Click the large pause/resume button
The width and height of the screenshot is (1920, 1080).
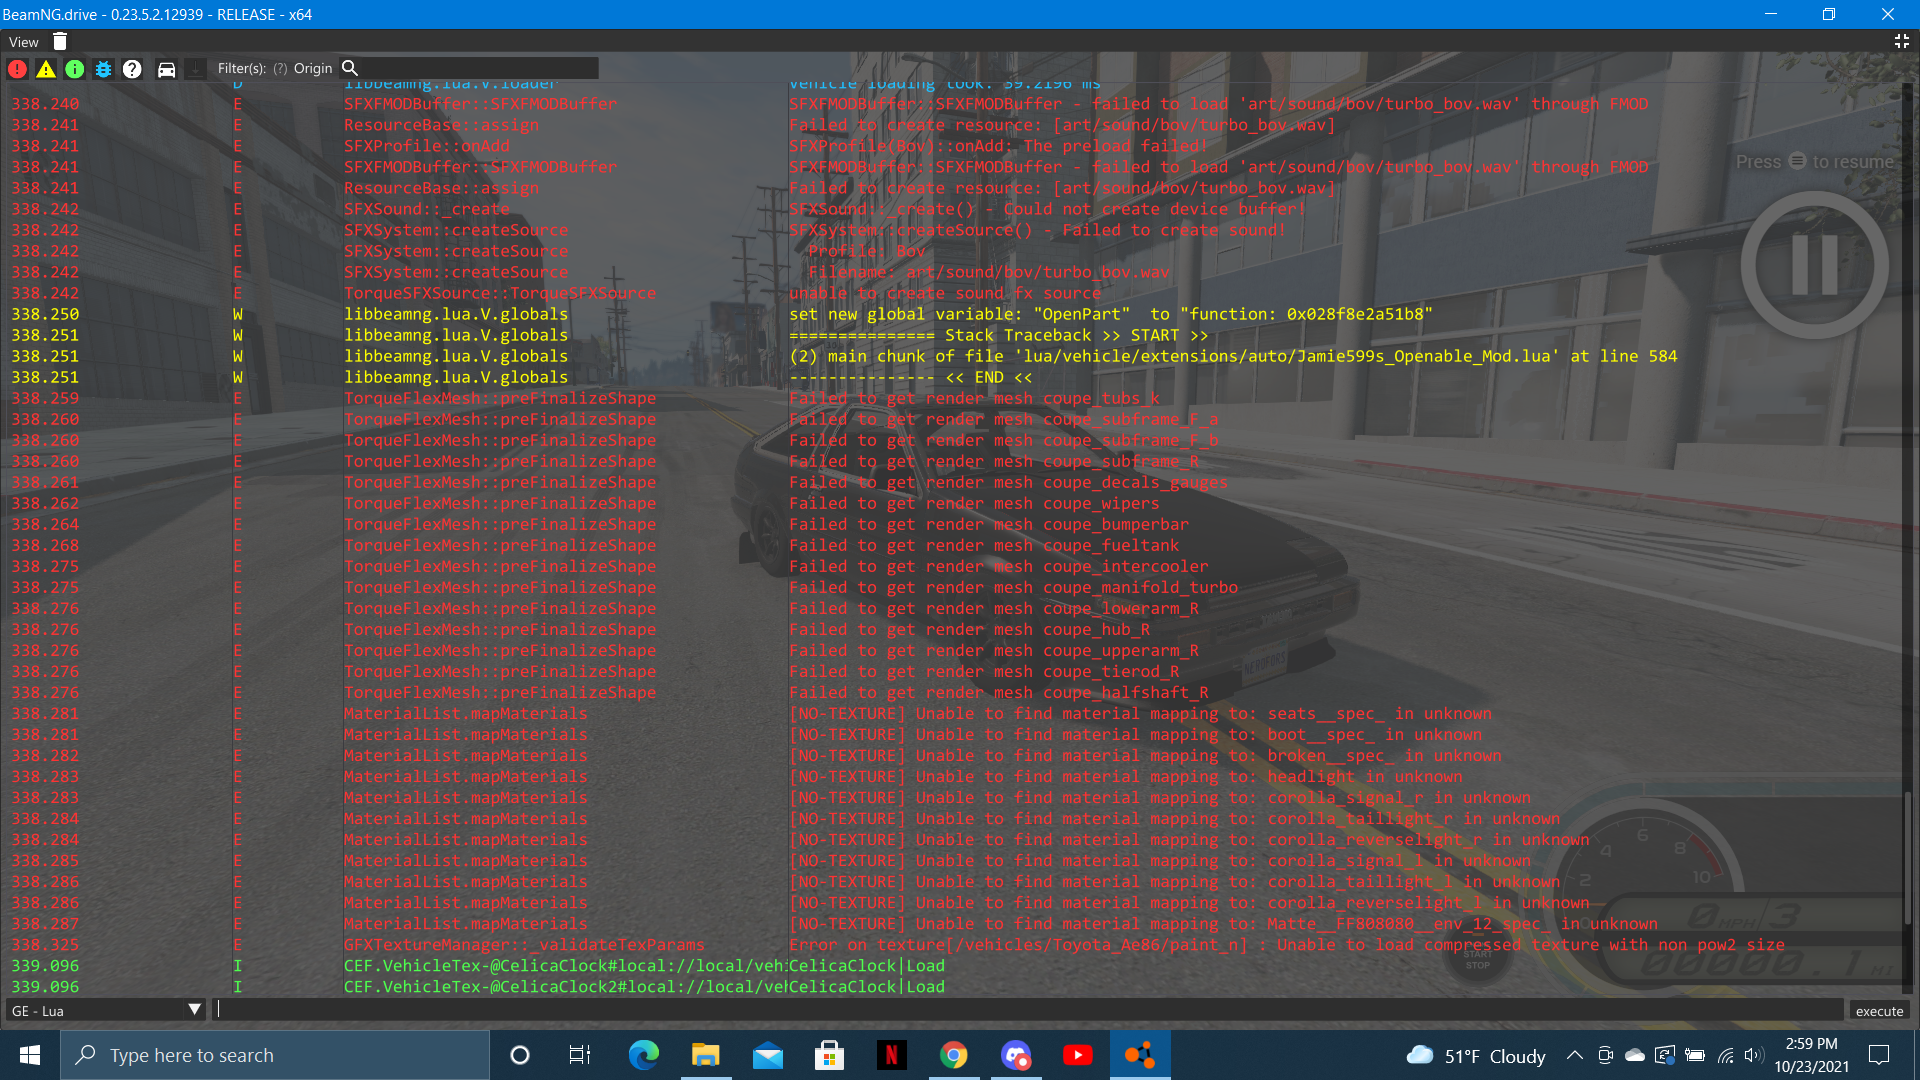pyautogui.click(x=1815, y=265)
